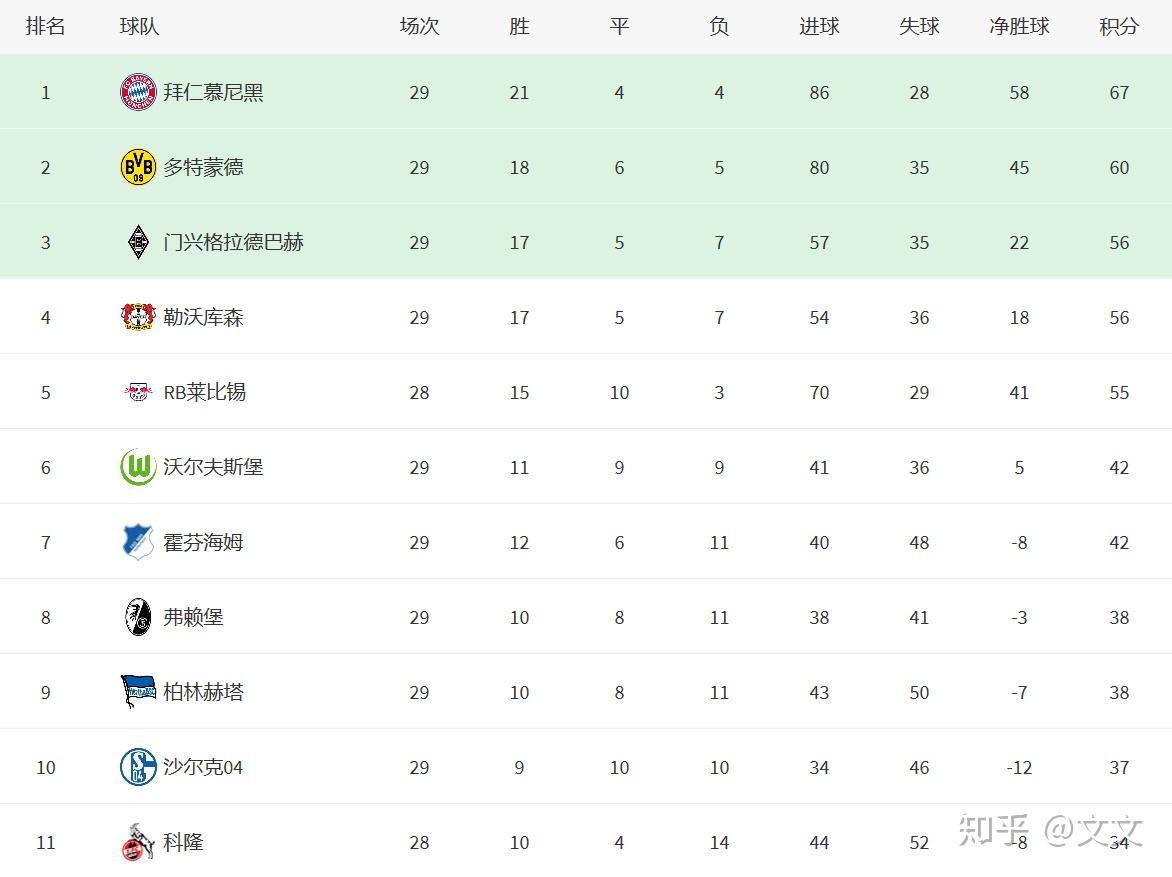The image size is (1172, 877).
Task: Open team link 多特蒙德
Action: pyautogui.click(x=203, y=167)
